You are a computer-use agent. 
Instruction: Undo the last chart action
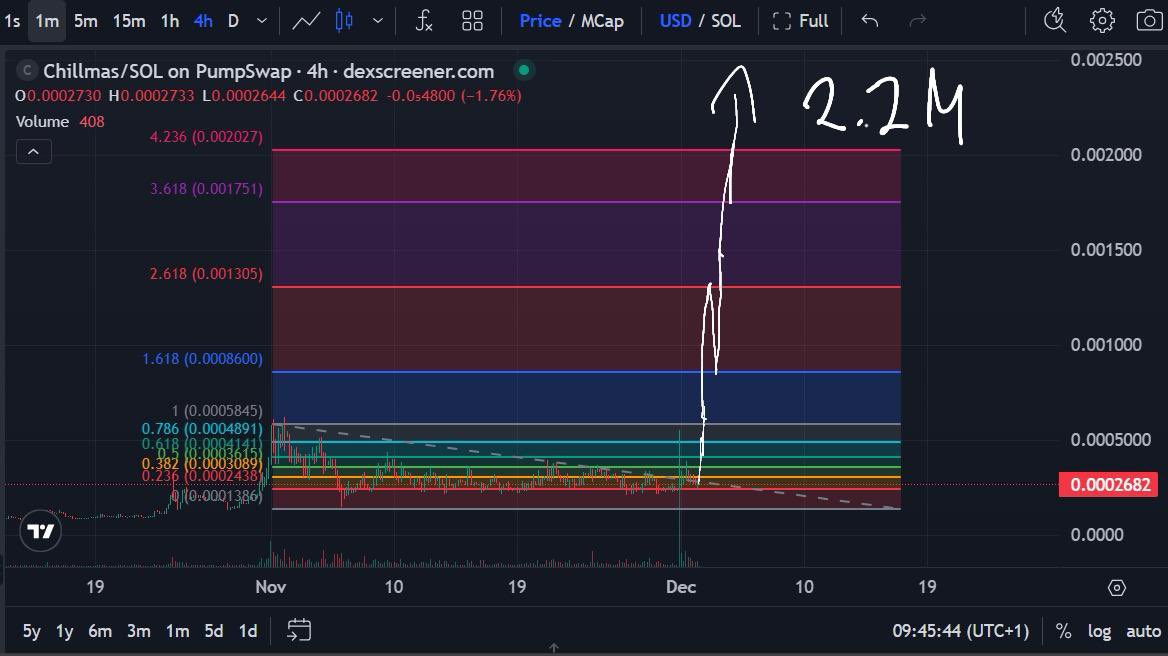click(x=869, y=21)
